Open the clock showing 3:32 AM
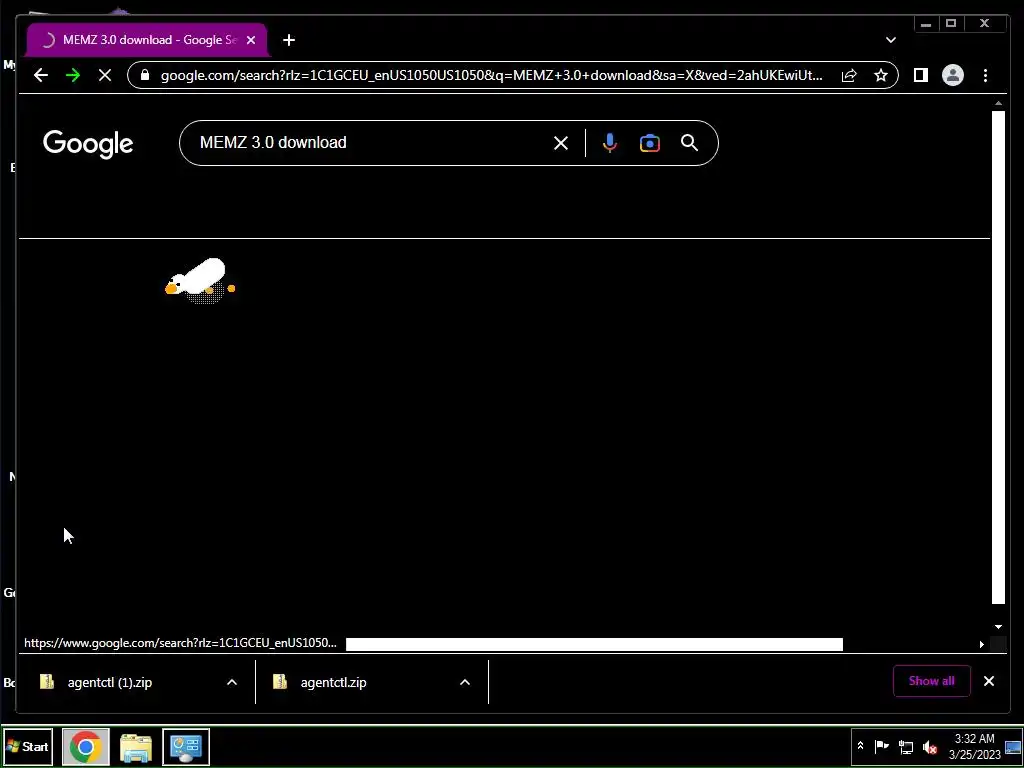Image resolution: width=1024 pixels, height=768 pixels. coord(974,746)
